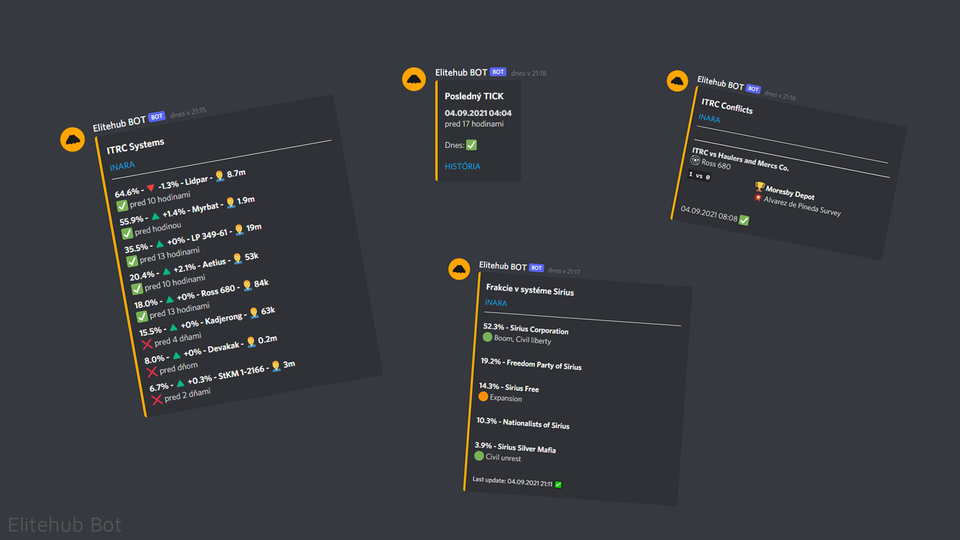Image resolution: width=960 pixels, height=540 pixels.
Task: Click the Elitehub BOT avatar beside ITRC Conflicts
Action: (677, 81)
